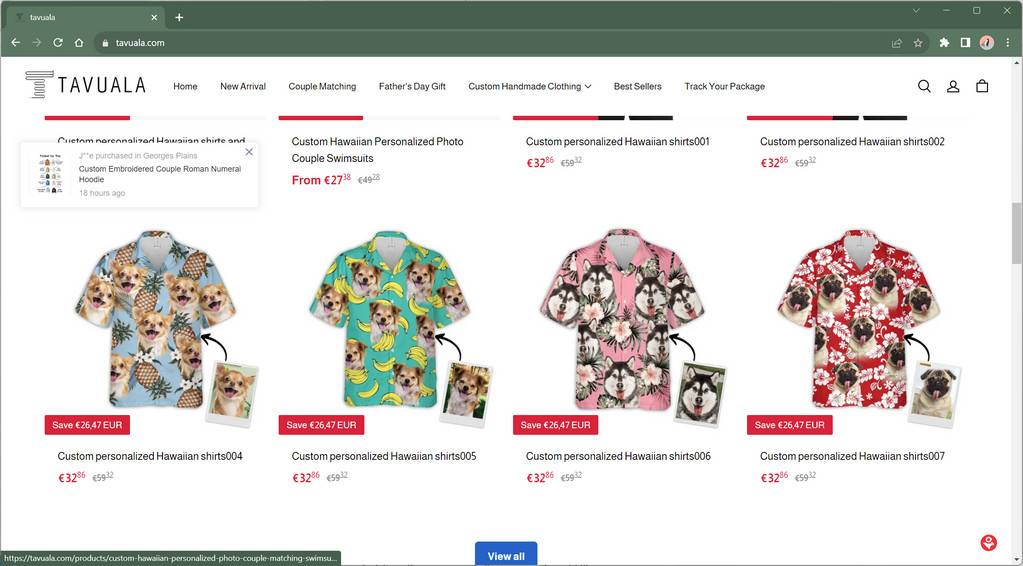The height and width of the screenshot is (566, 1023).
Task: Open Couple Matching menu item
Action: click(x=322, y=86)
